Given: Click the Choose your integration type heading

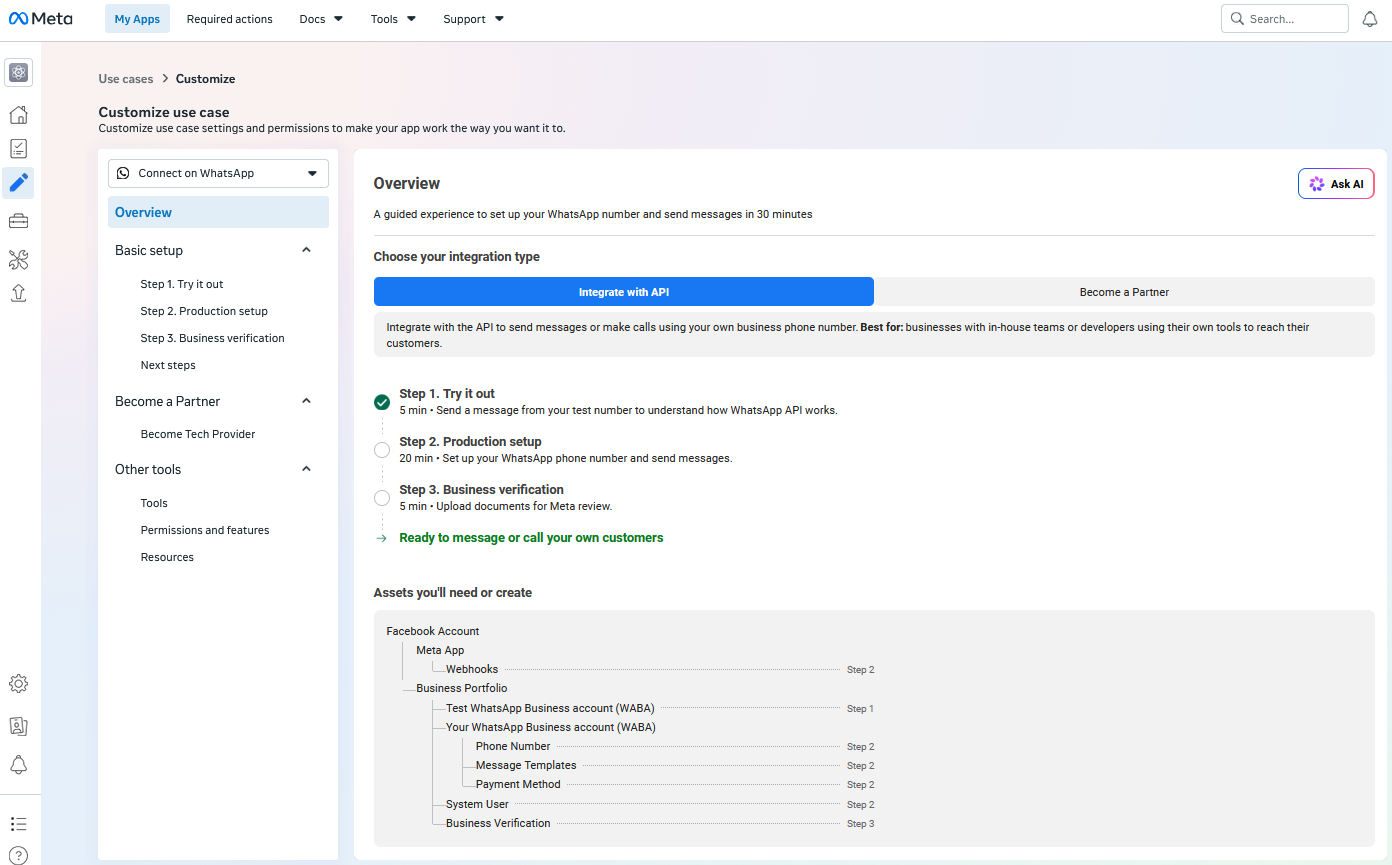Looking at the screenshot, I should pos(457,257).
